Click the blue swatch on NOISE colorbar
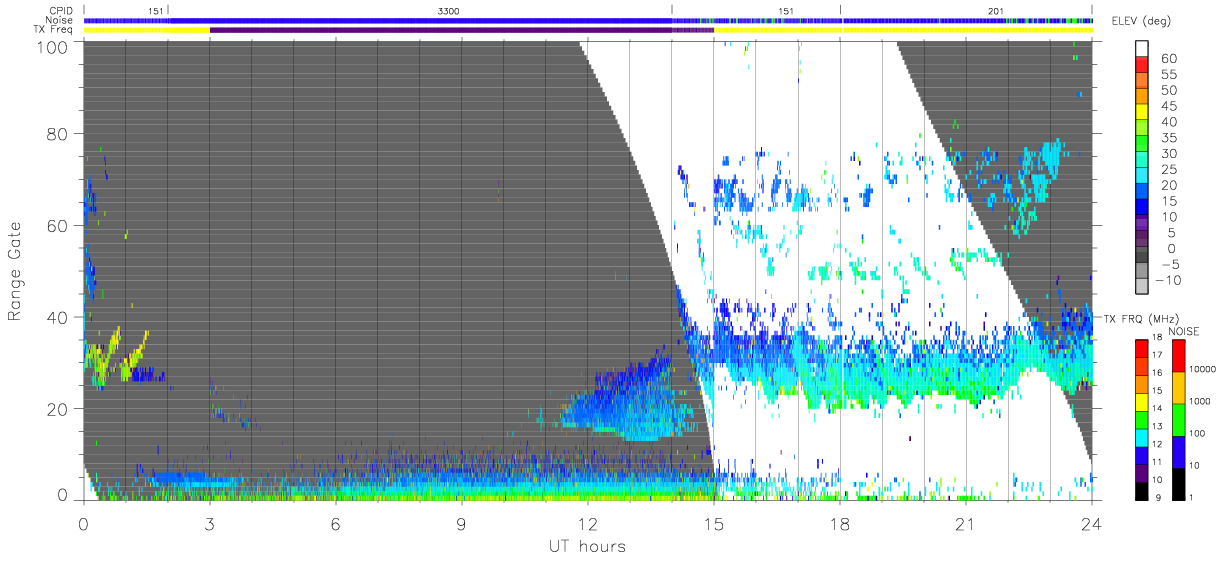Image resolution: width=1228 pixels, height=567 pixels. click(x=1177, y=450)
